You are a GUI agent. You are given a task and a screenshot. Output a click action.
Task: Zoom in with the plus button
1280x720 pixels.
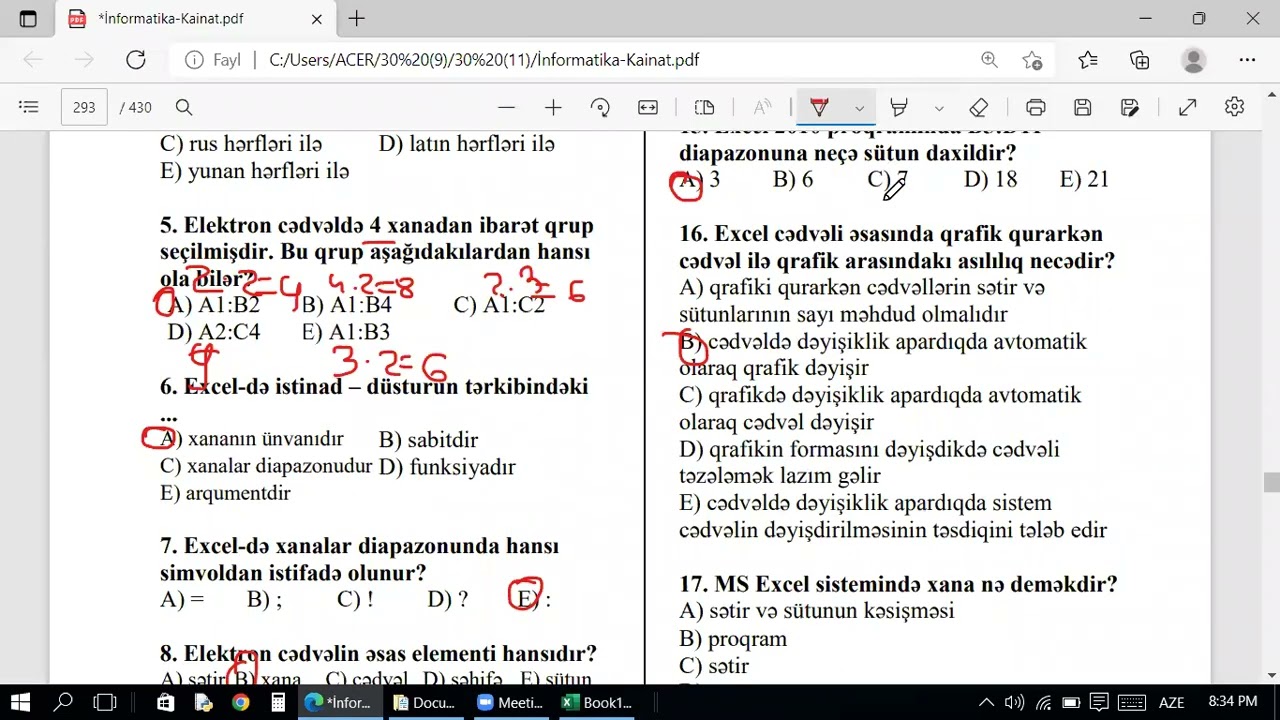pos(553,107)
